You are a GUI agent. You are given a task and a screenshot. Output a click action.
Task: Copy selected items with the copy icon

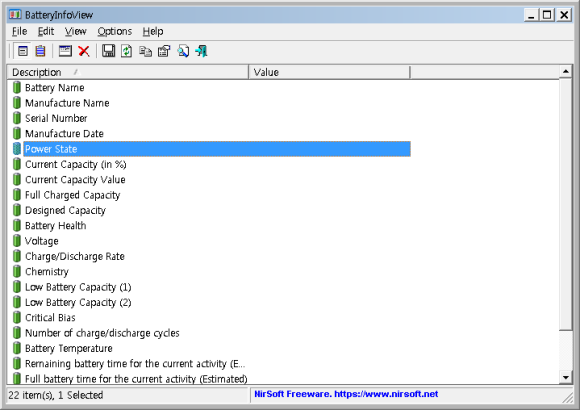pos(145,51)
